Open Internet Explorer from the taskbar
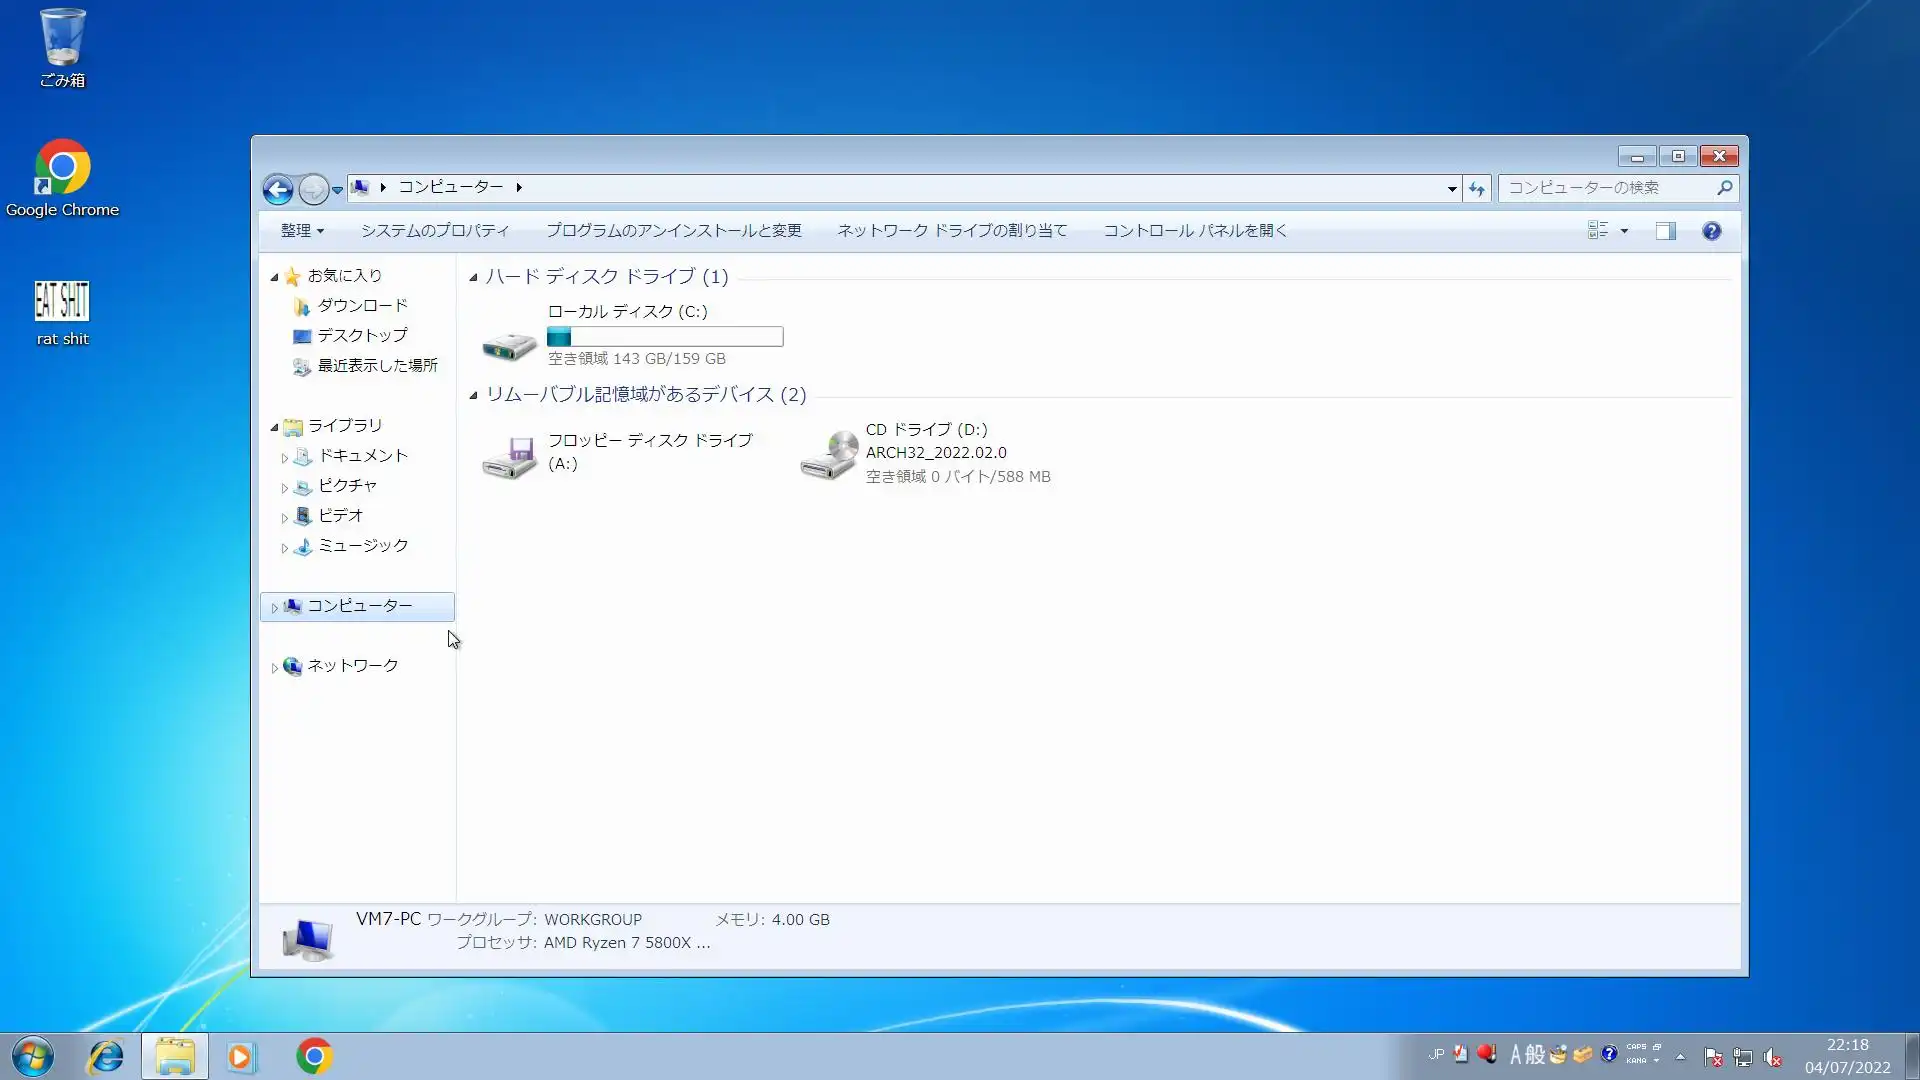1920x1080 pixels. (106, 1056)
